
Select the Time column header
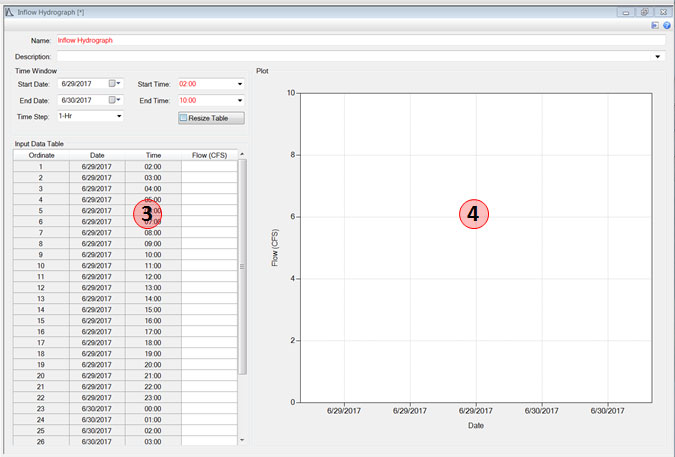pyautogui.click(x=153, y=155)
